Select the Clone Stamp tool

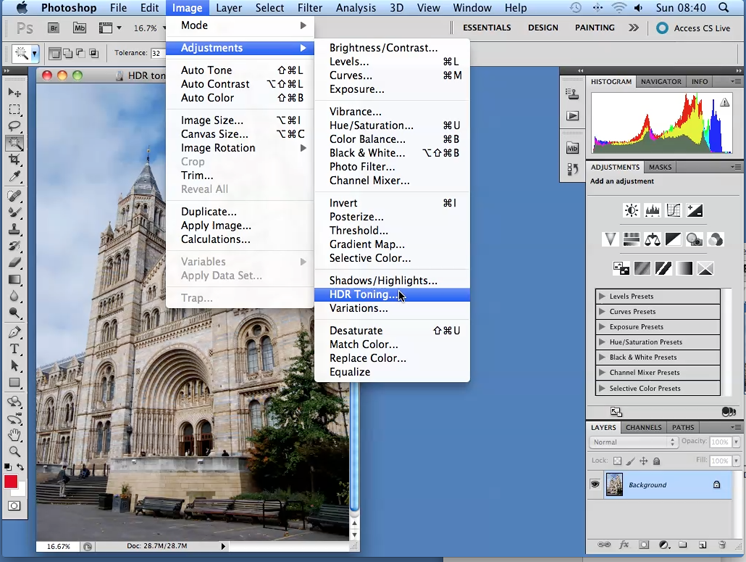pyautogui.click(x=14, y=229)
